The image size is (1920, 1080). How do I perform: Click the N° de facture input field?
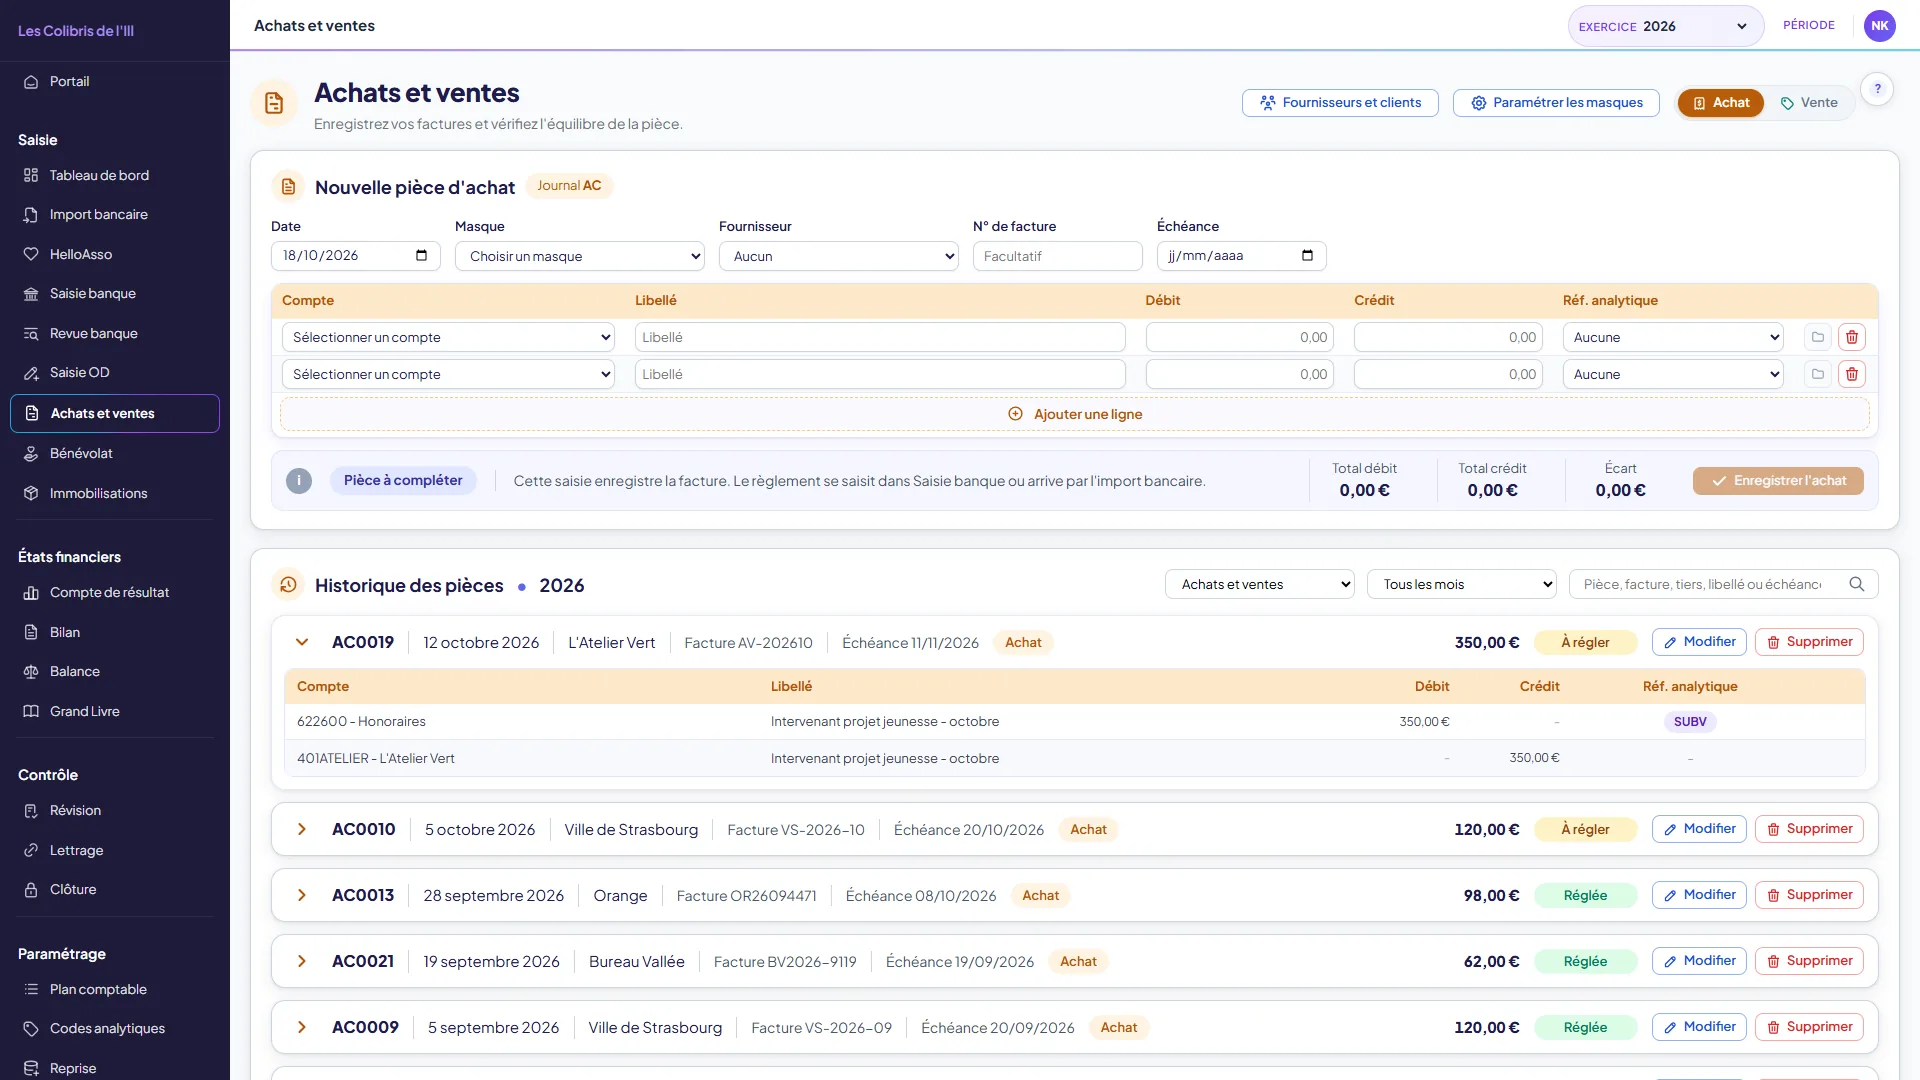click(x=1058, y=256)
